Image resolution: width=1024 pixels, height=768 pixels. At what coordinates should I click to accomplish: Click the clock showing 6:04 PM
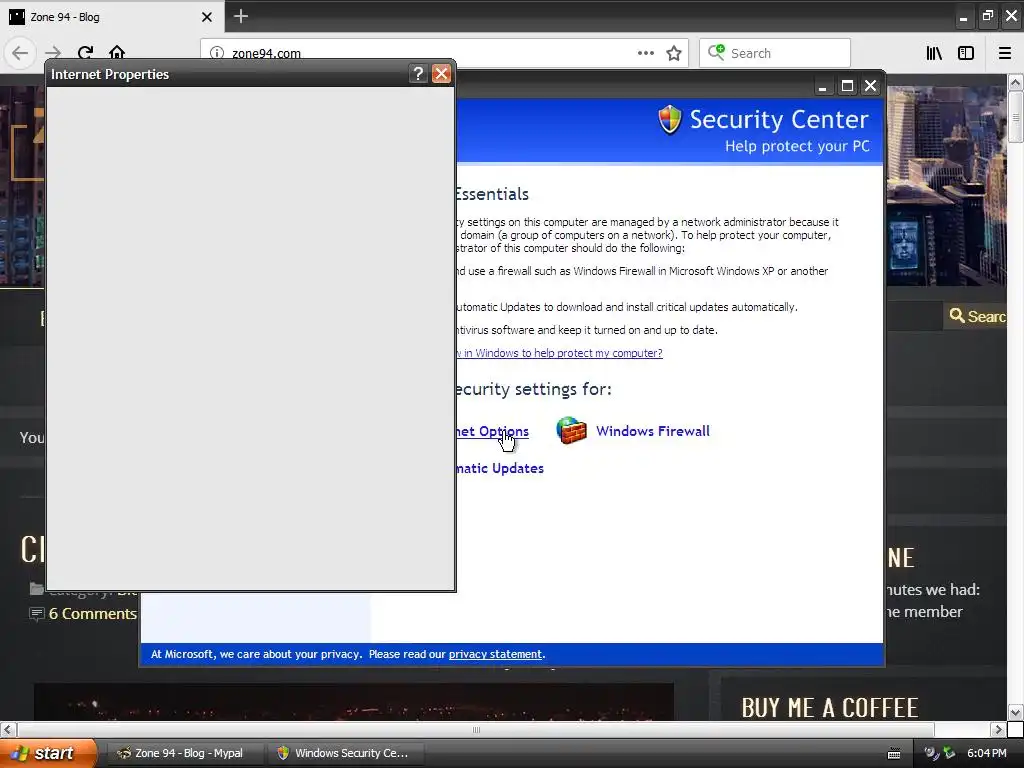pos(987,753)
